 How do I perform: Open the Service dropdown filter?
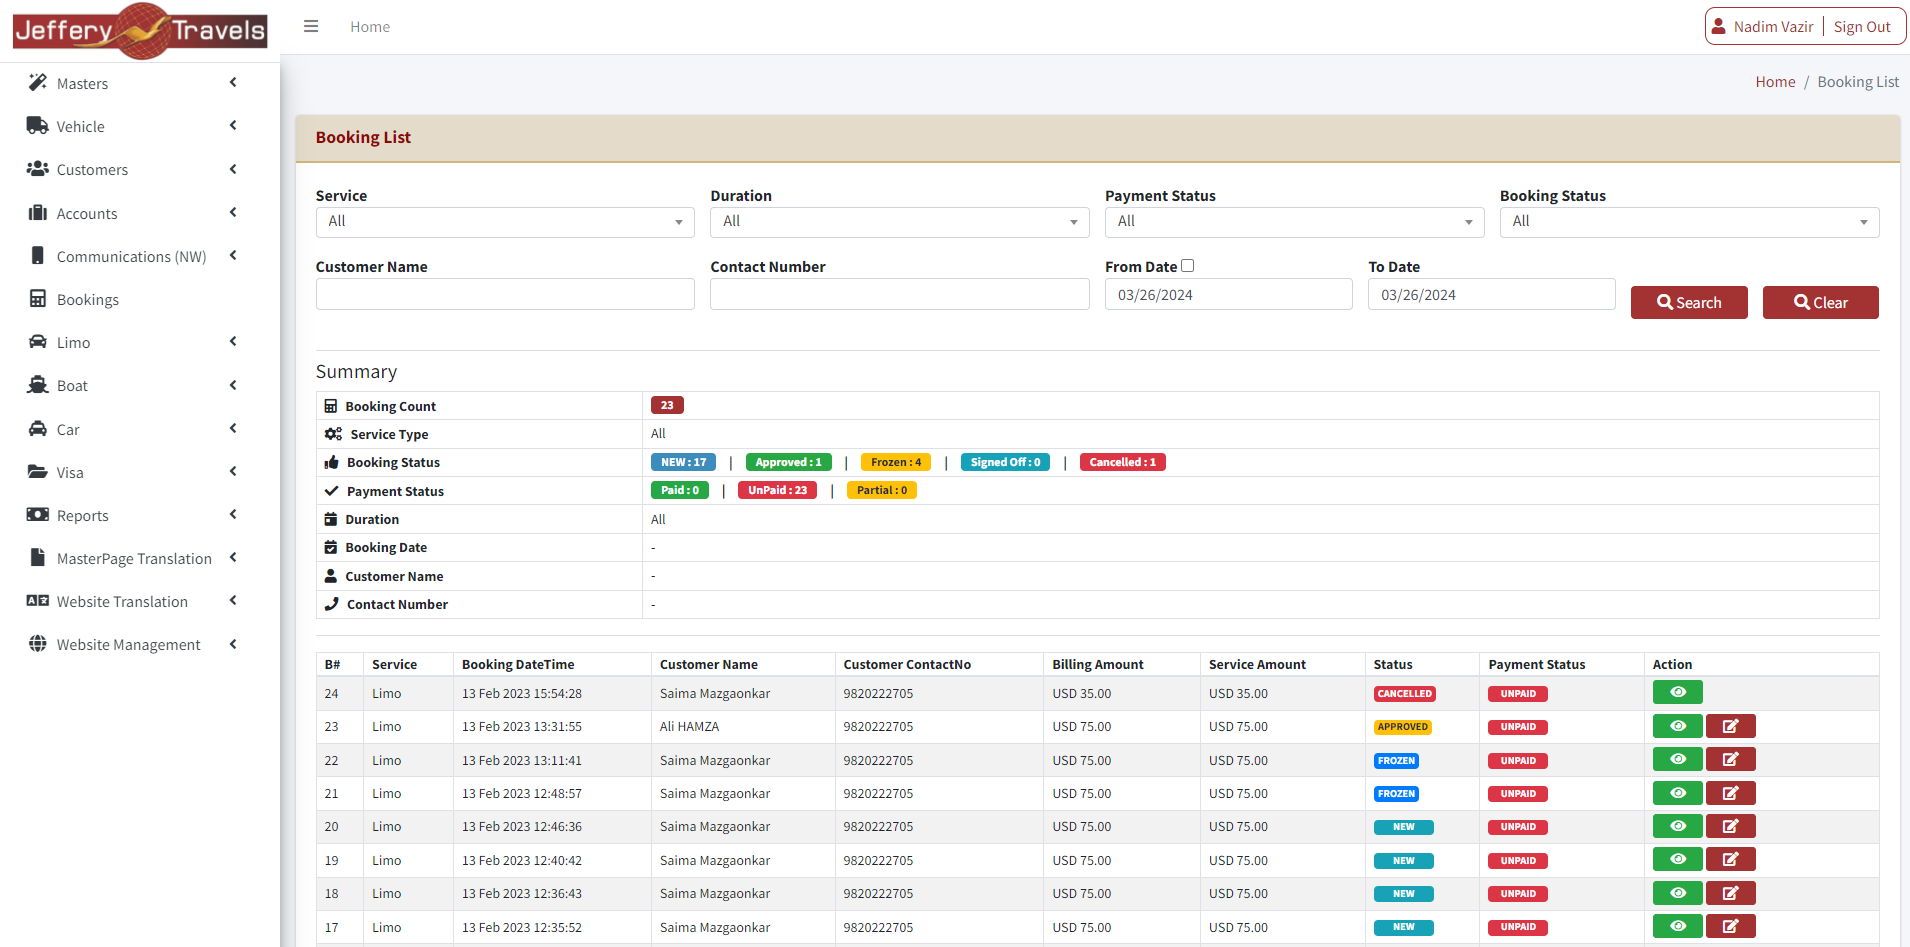(x=505, y=222)
